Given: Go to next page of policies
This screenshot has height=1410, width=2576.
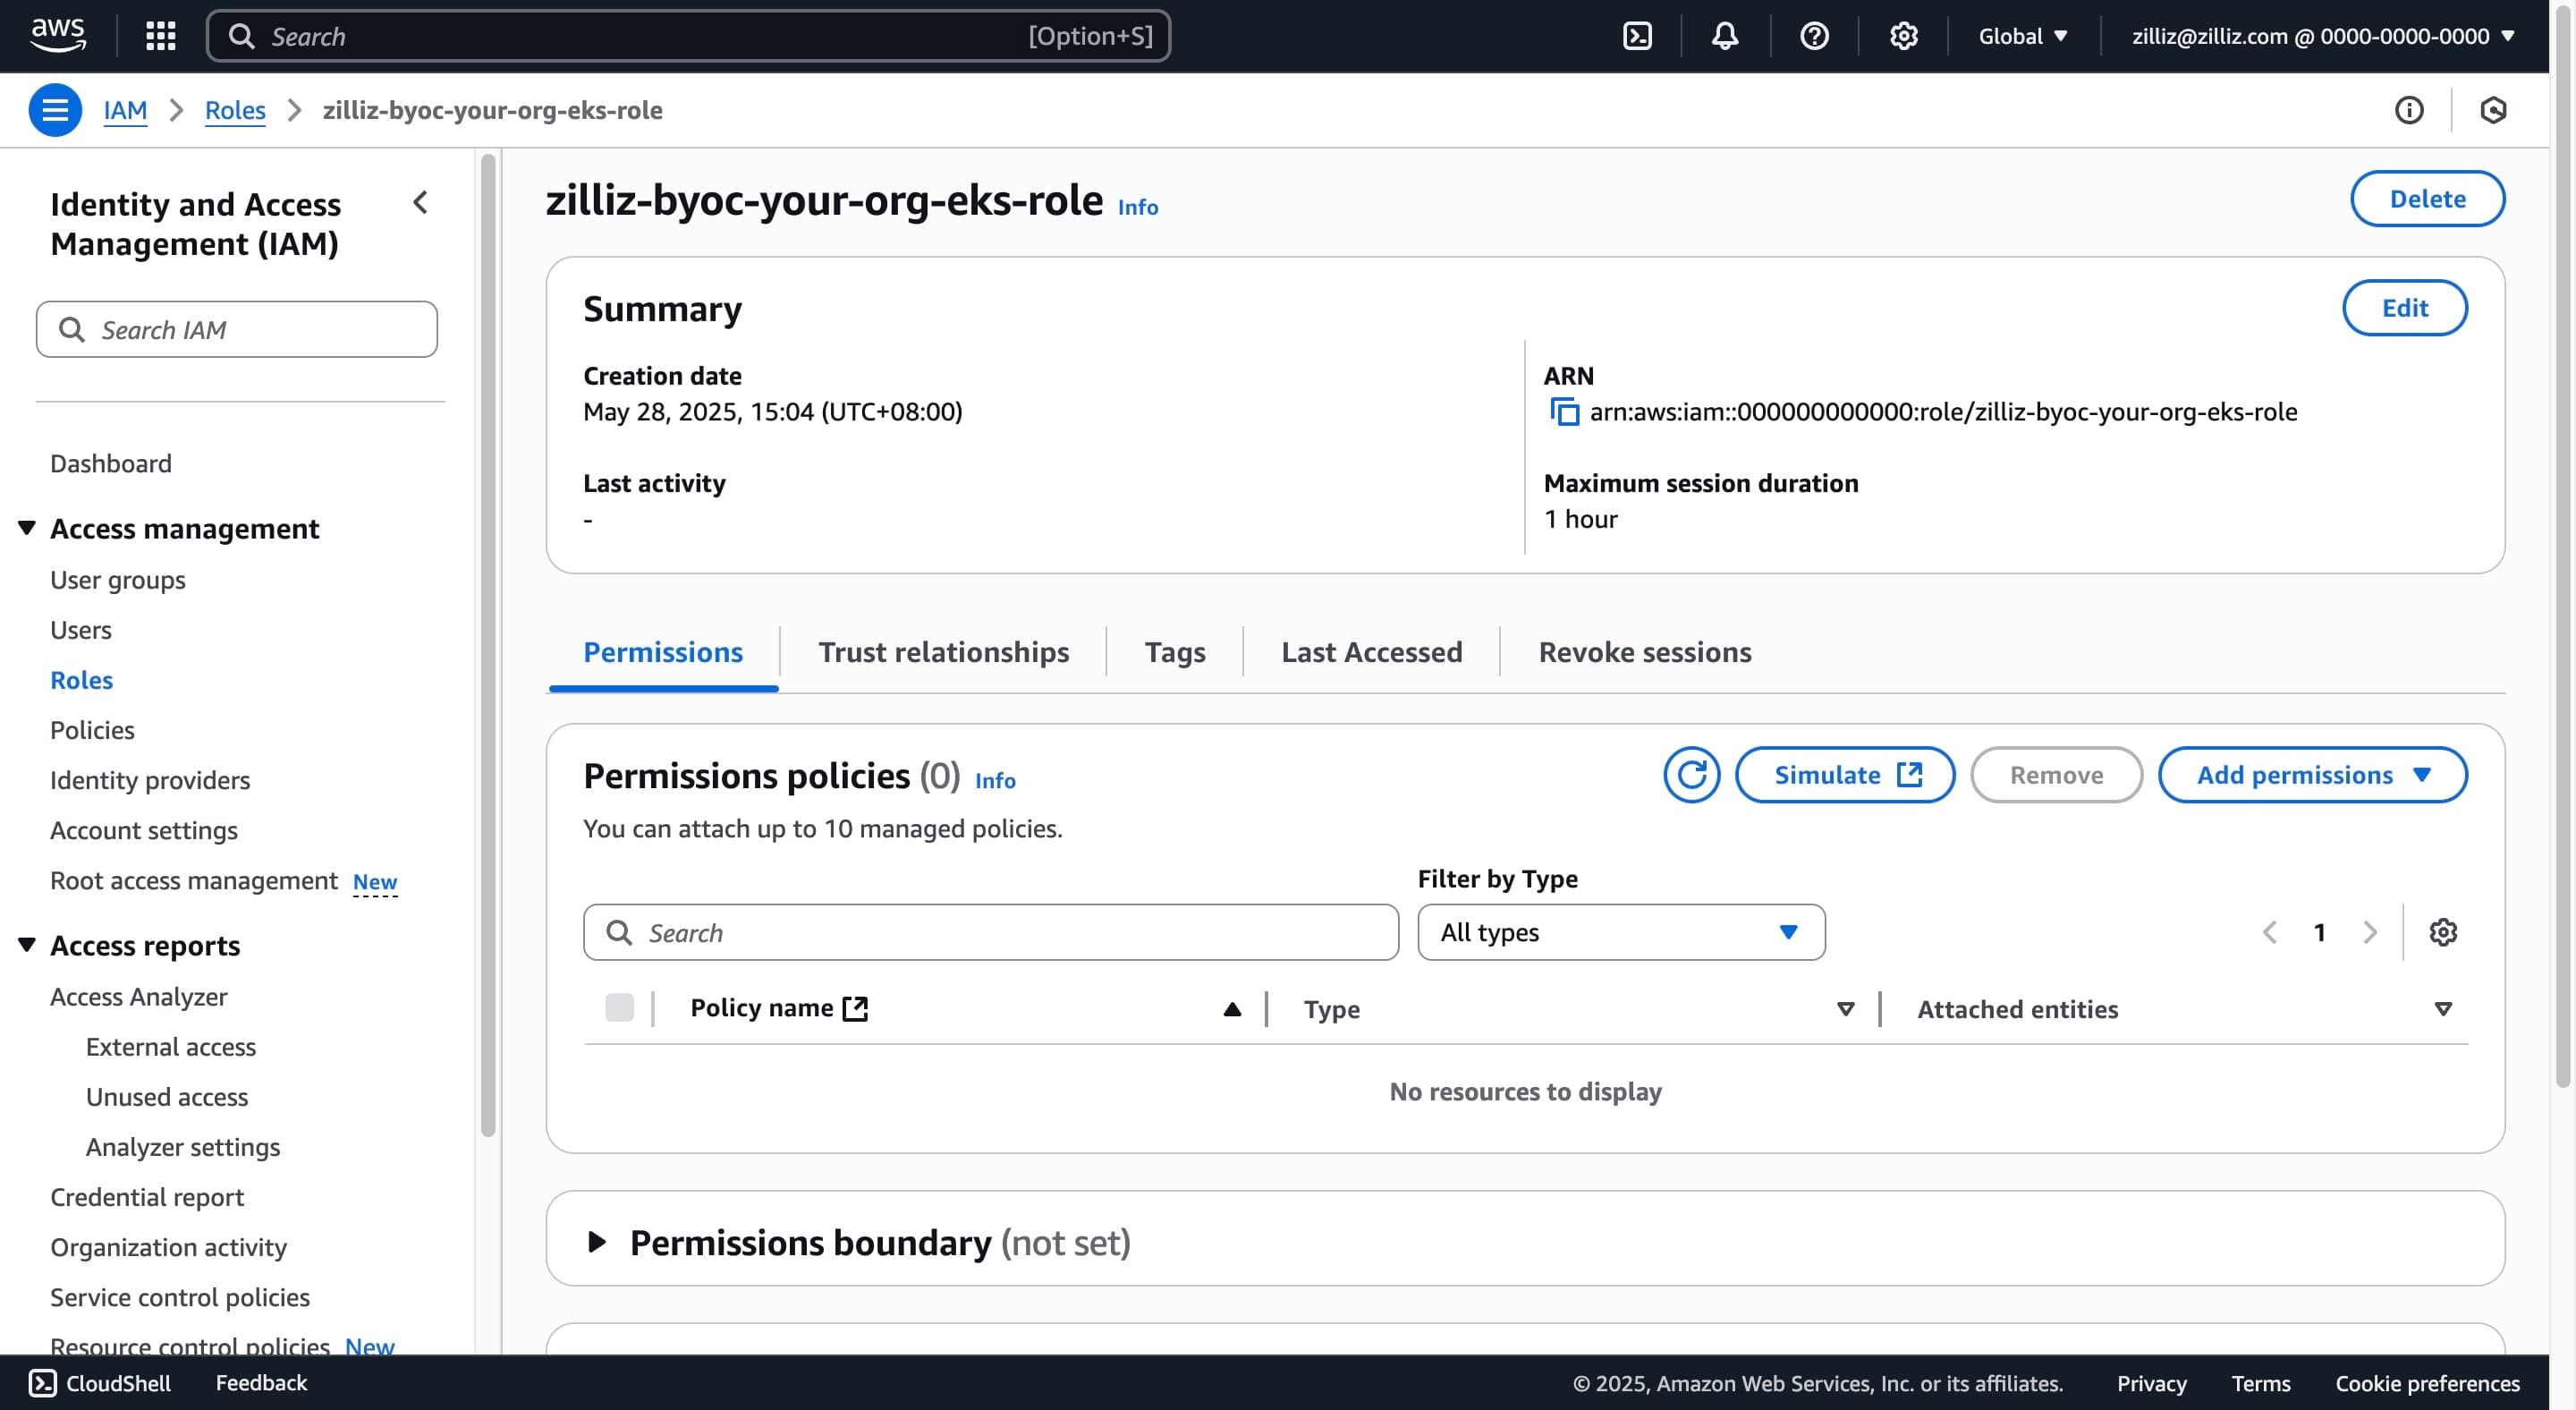Looking at the screenshot, I should coord(2369,932).
